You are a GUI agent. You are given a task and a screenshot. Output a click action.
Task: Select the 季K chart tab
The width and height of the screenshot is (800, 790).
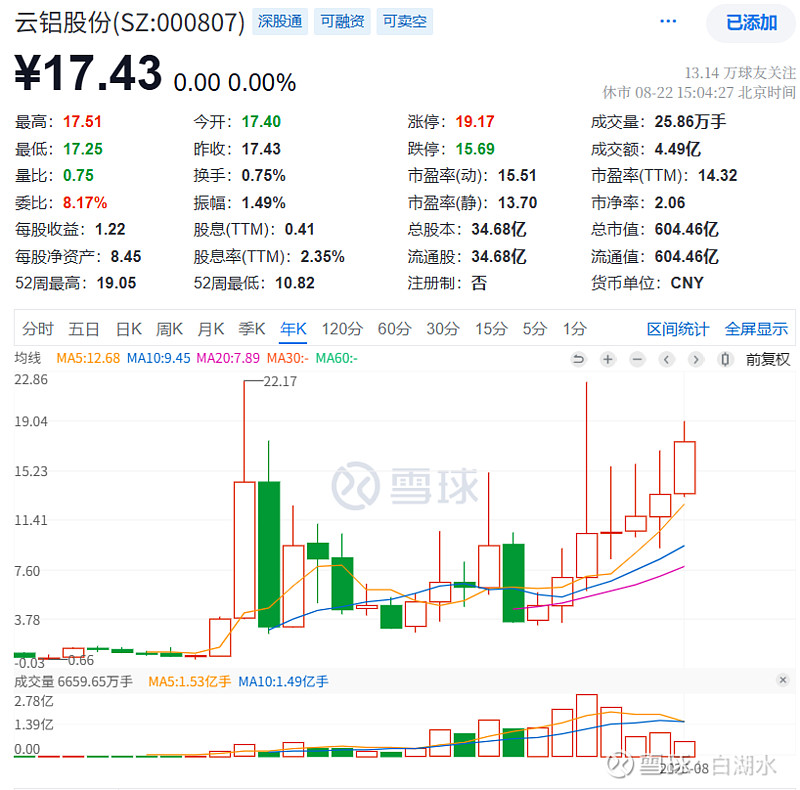coord(252,329)
